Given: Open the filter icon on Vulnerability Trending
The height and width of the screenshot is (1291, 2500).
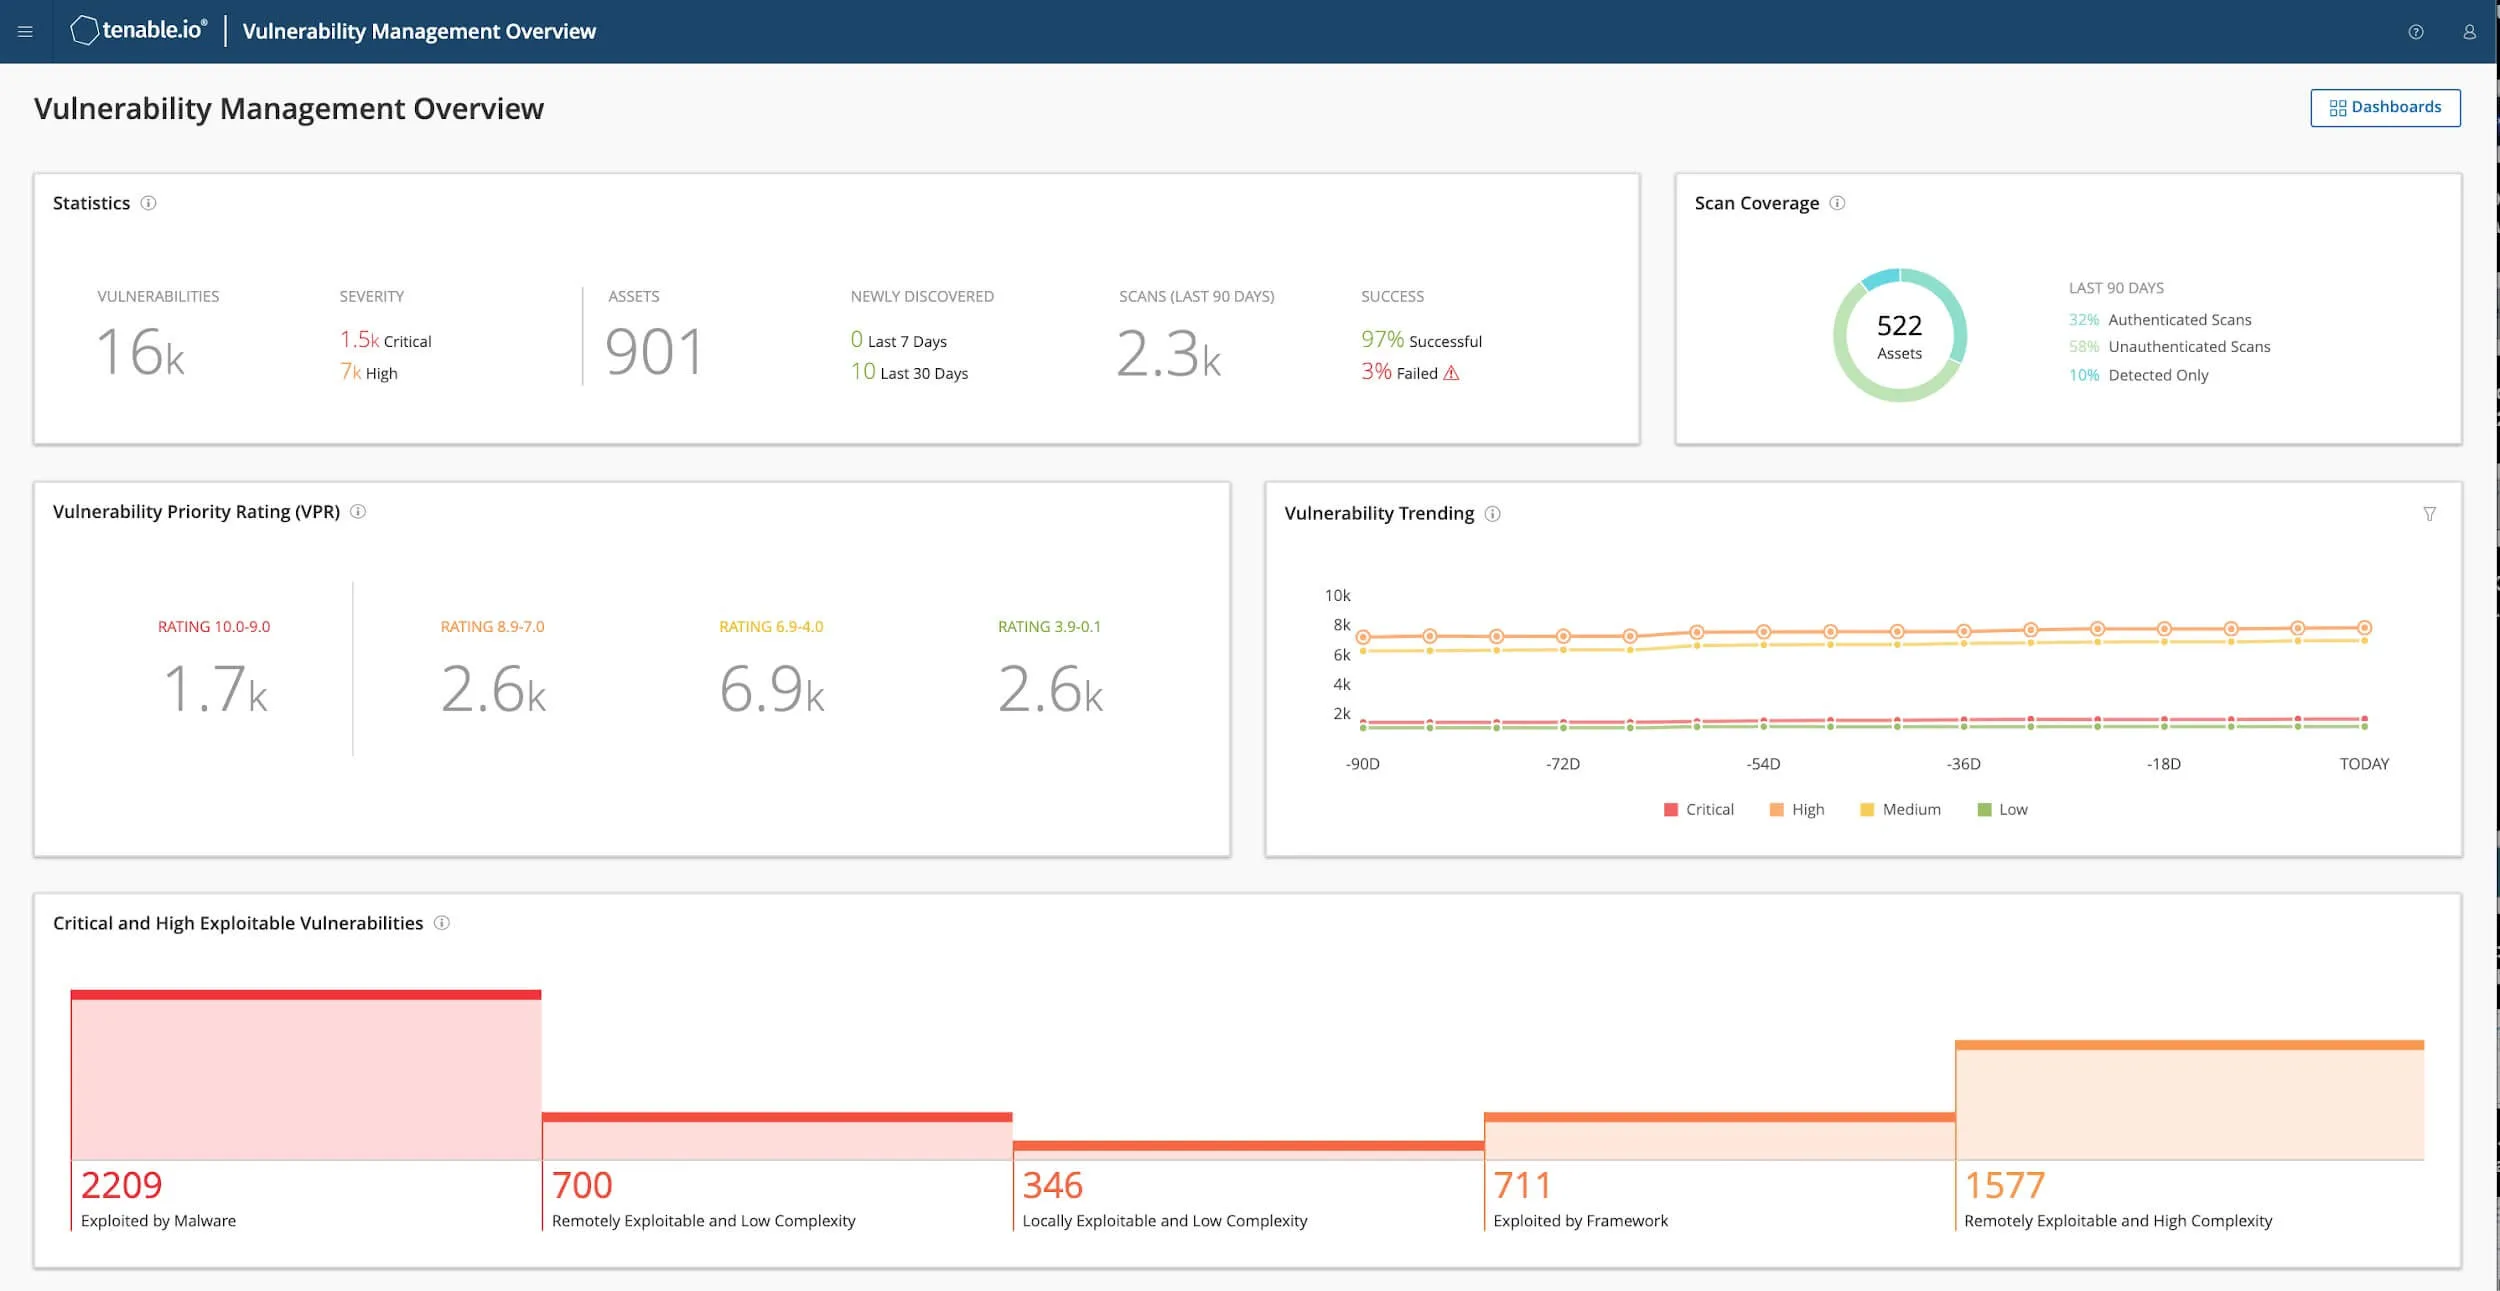Looking at the screenshot, I should (2430, 513).
